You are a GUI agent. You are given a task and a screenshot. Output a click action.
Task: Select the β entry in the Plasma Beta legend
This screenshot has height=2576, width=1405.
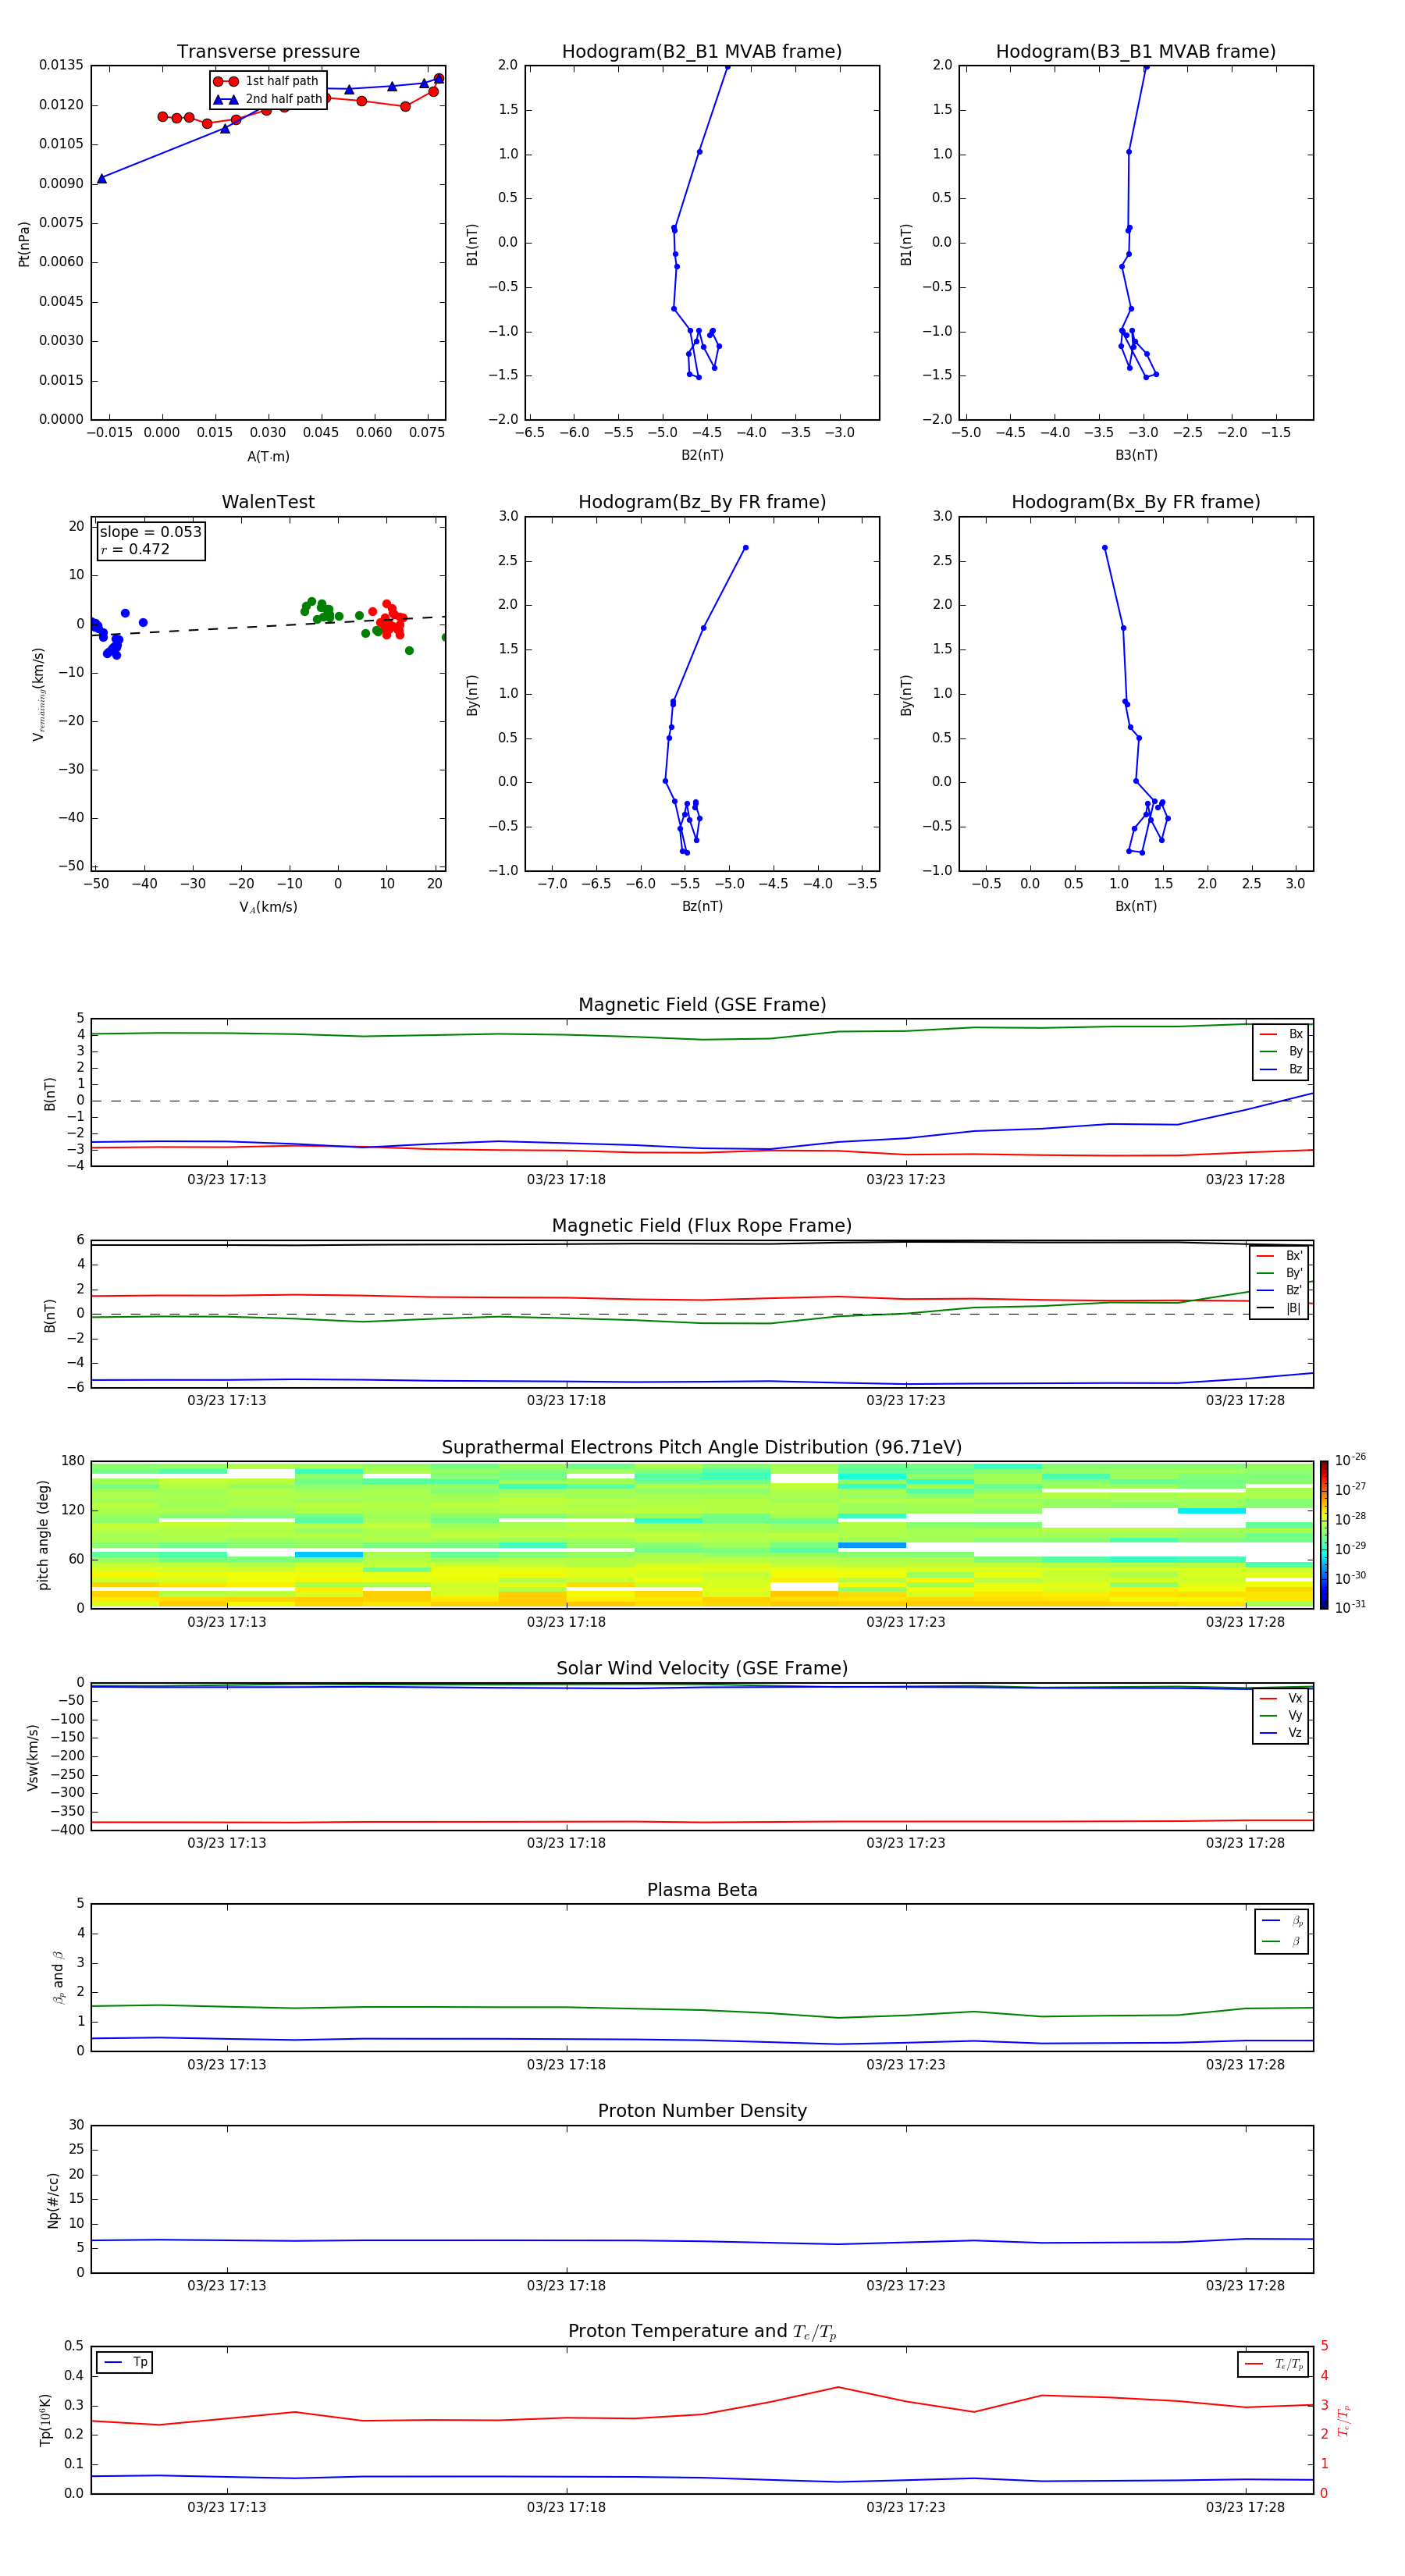click(x=1282, y=1941)
